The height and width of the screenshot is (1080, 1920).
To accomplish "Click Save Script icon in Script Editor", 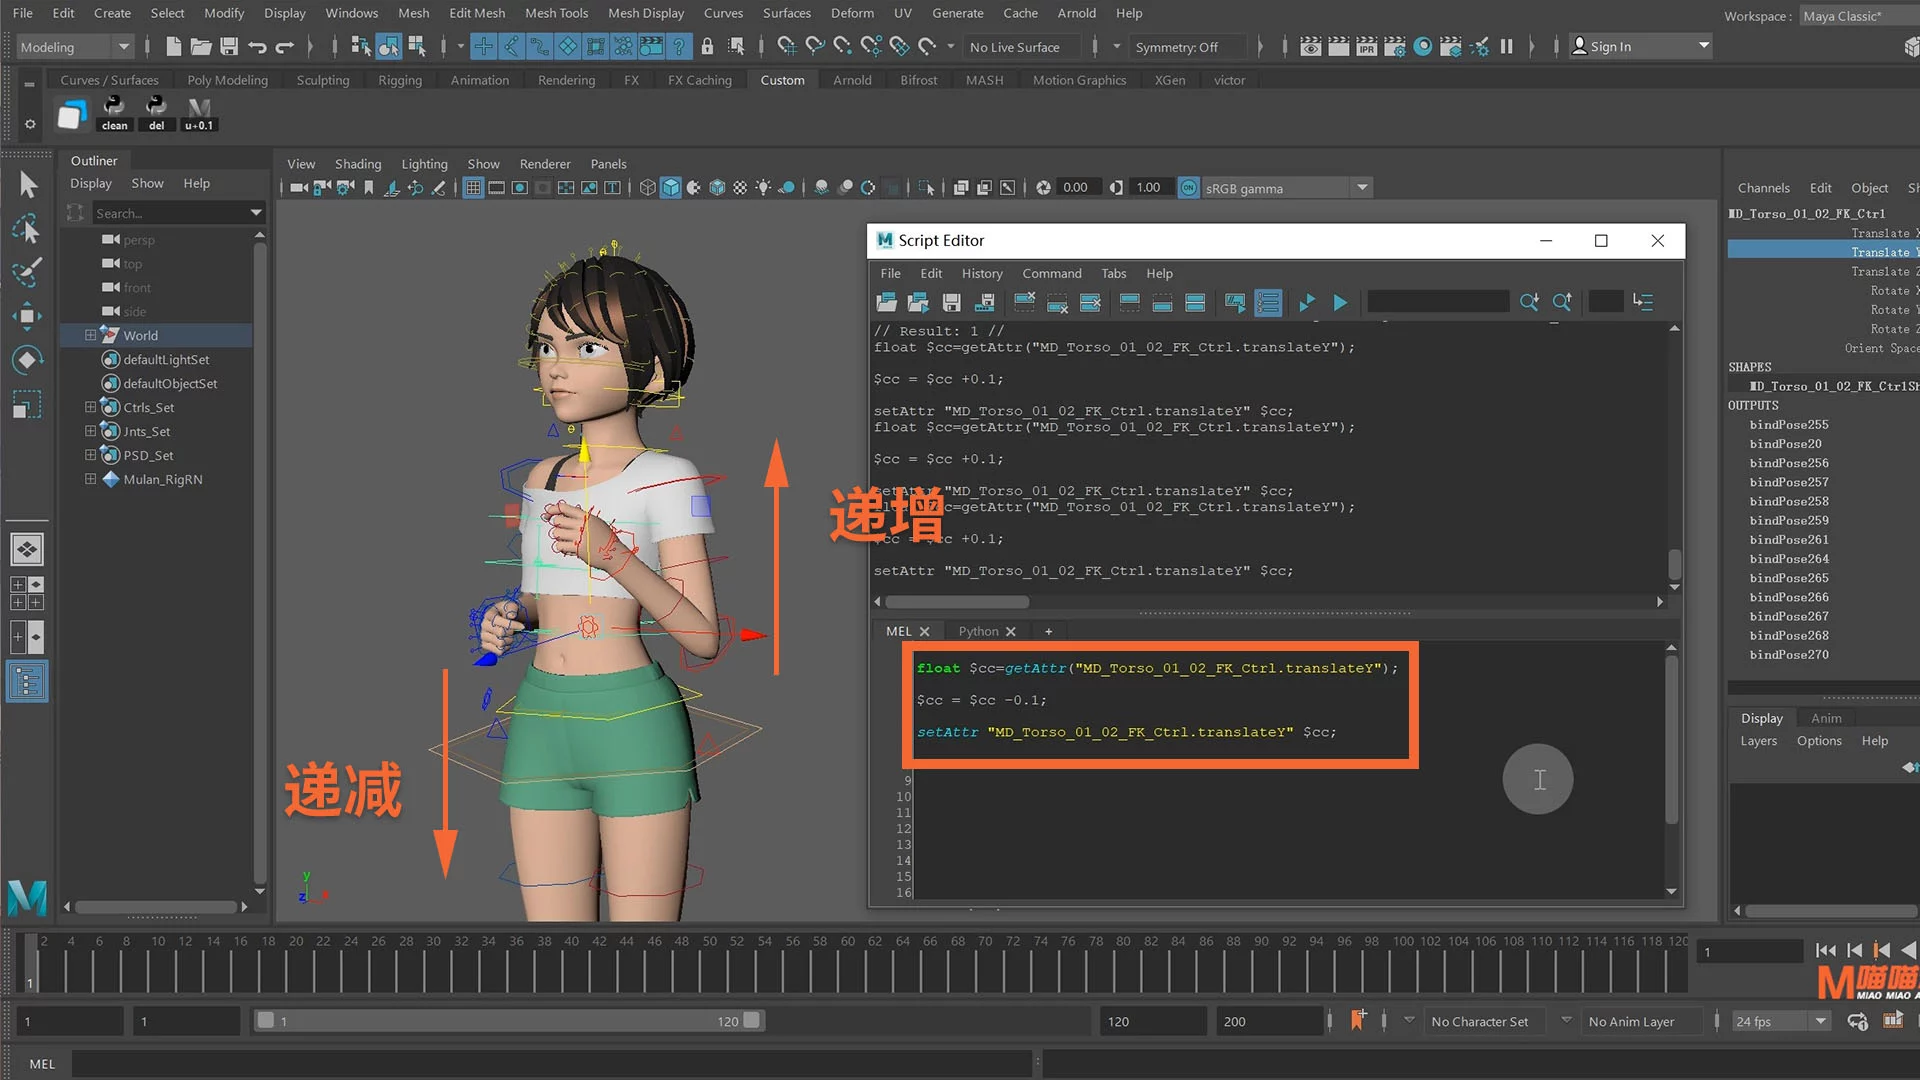I will point(952,302).
